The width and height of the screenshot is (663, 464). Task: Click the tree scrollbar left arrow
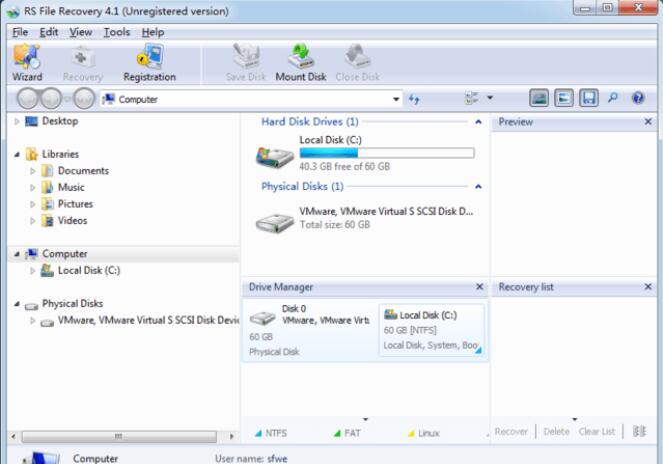pyautogui.click(x=13, y=436)
